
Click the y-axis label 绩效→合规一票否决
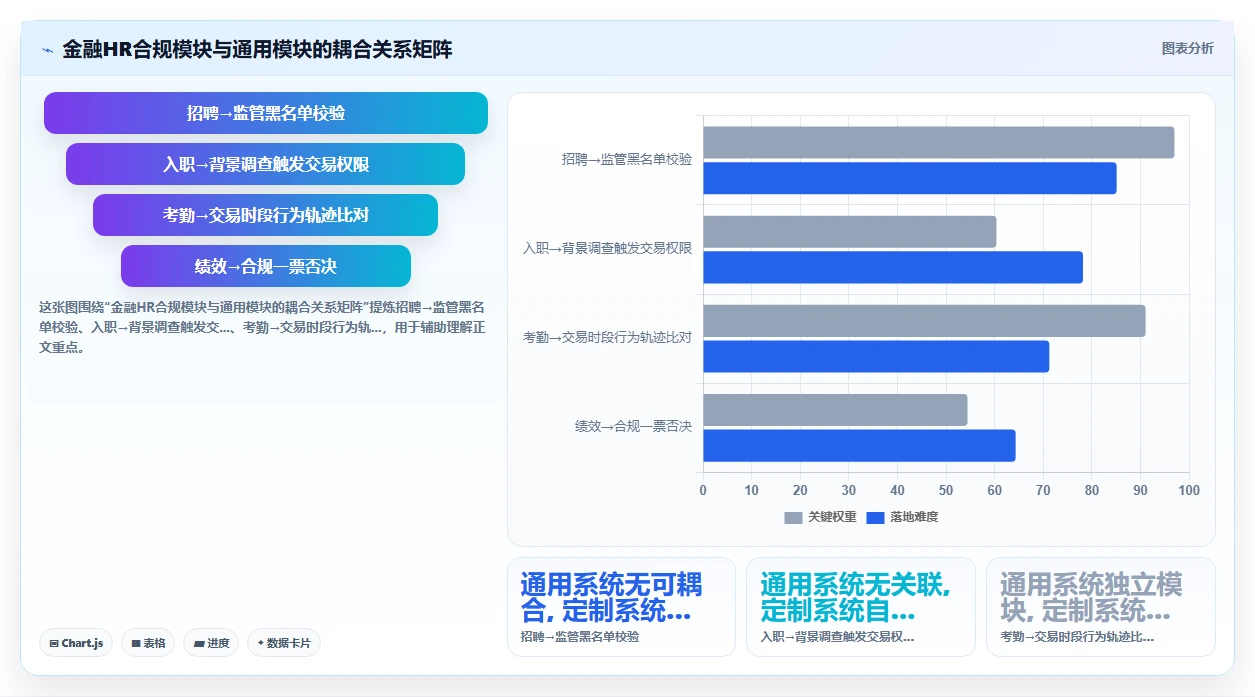point(633,426)
